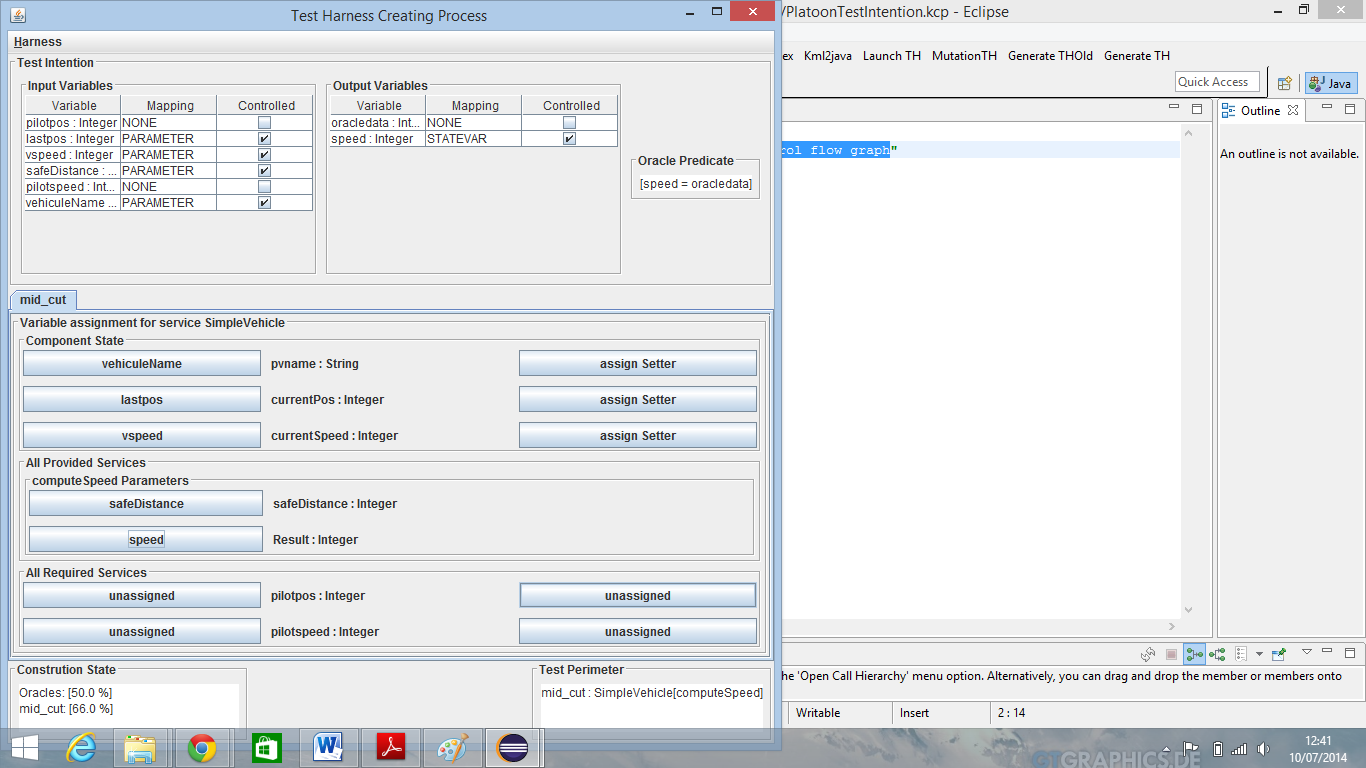Click assign Setter button for vehiculeName
The height and width of the screenshot is (768, 1366).
coord(637,364)
